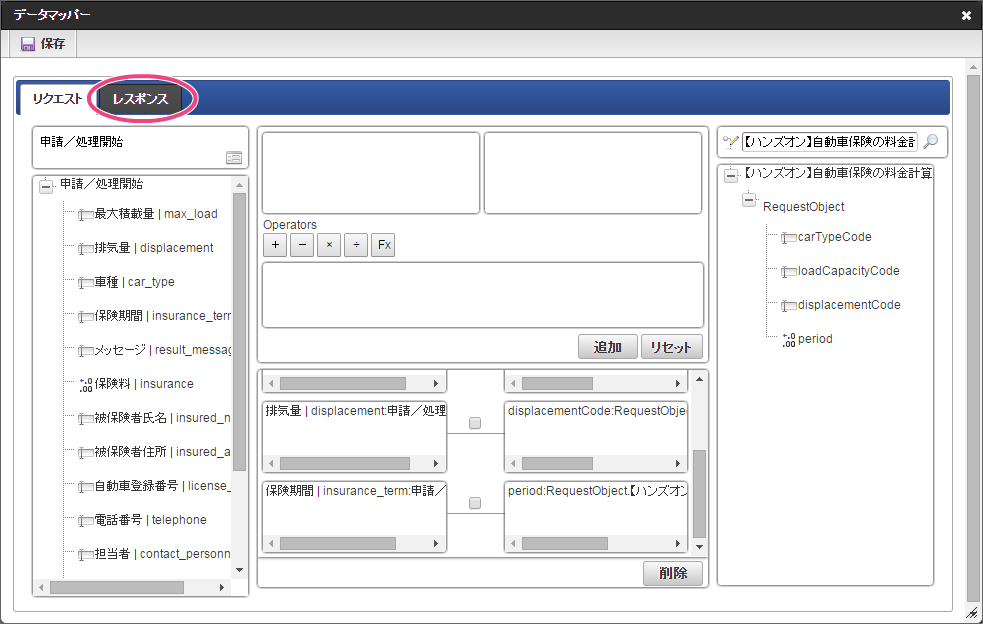Screen dimensions: 983x624
Task: Select the field icon for 担当者 | contact_personnel
Action: coord(86,554)
